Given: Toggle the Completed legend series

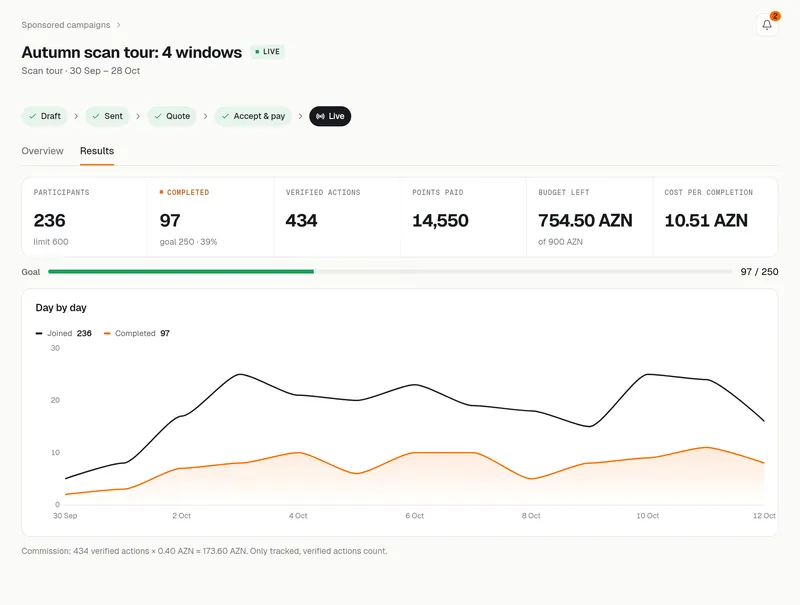Looking at the screenshot, I should point(137,333).
